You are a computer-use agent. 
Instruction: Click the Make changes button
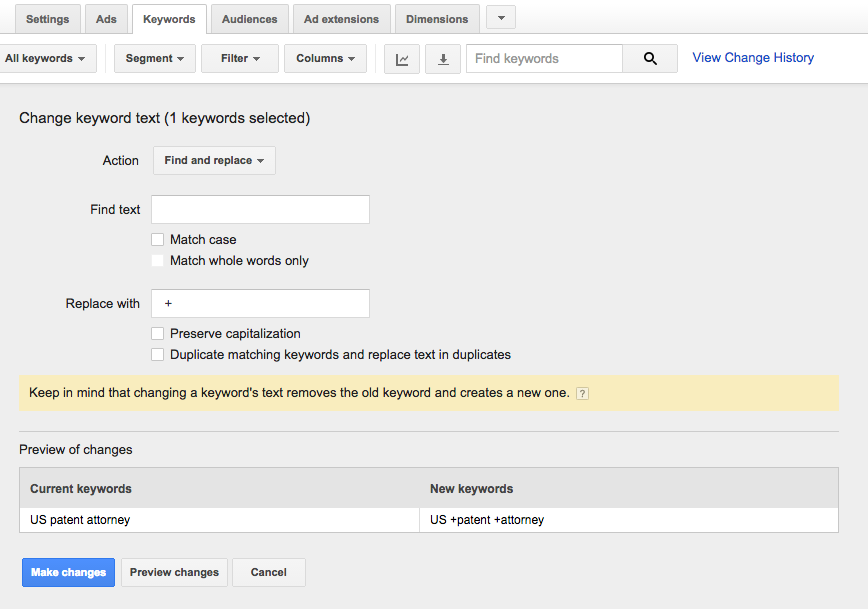coord(69,572)
